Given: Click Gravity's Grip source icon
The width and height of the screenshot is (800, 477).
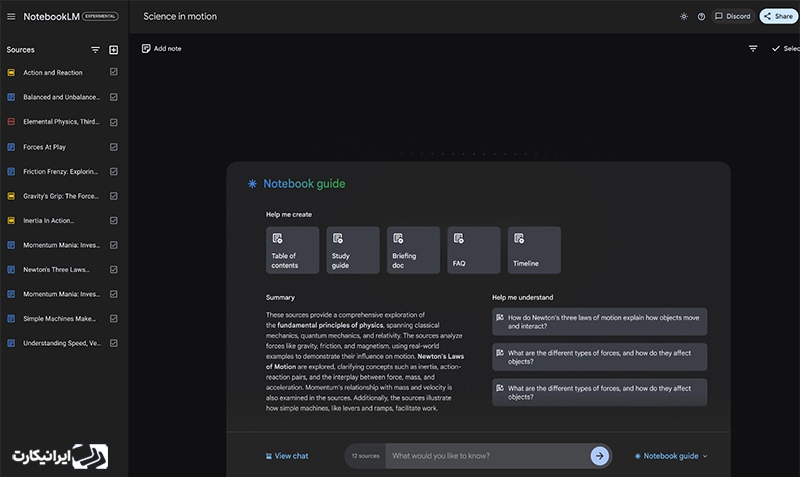Looking at the screenshot, I should (x=11, y=196).
